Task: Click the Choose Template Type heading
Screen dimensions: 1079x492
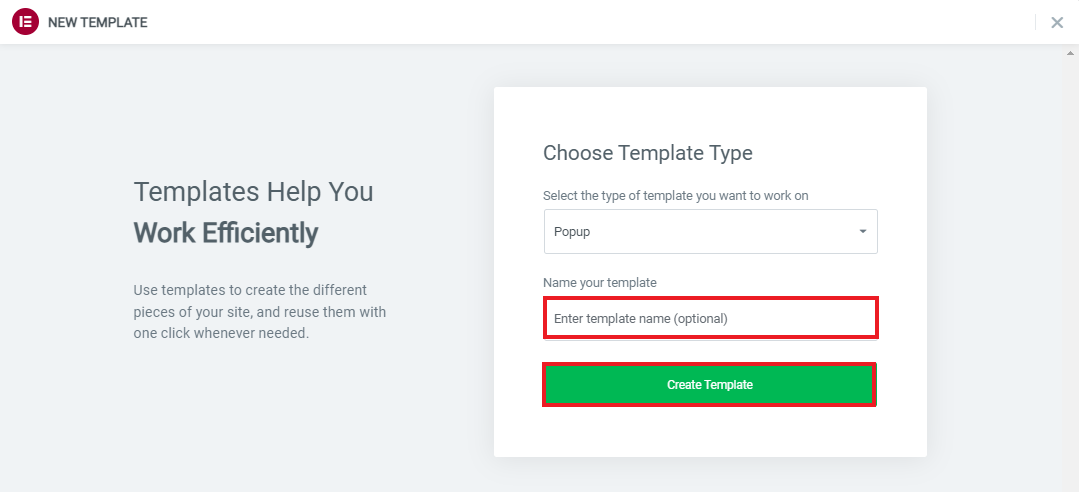Action: click(647, 153)
